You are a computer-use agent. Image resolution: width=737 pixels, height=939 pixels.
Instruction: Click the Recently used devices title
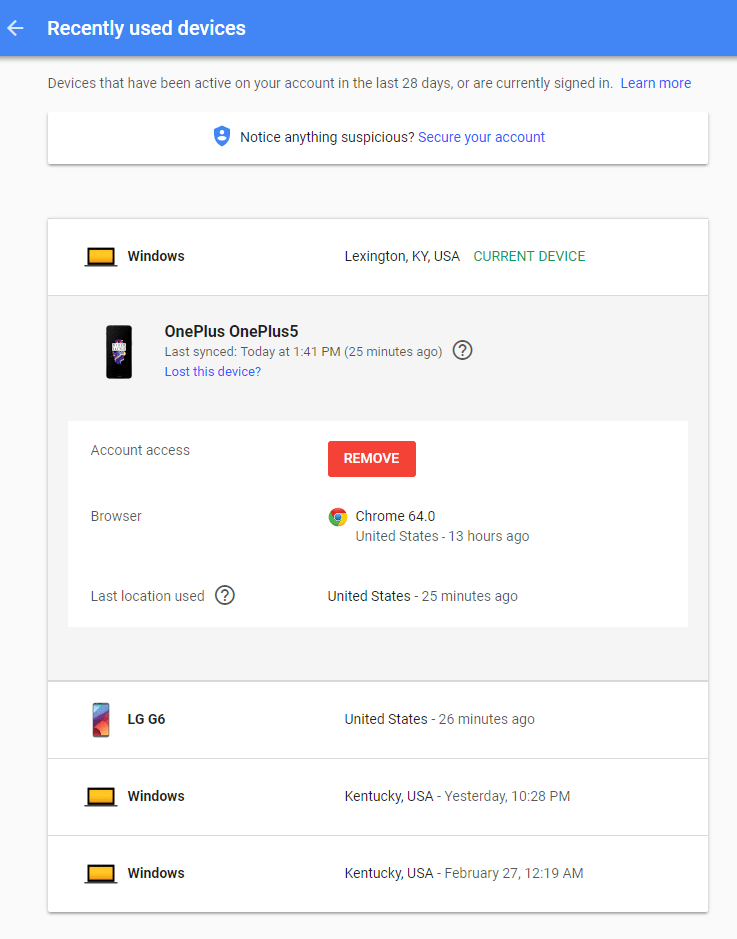click(146, 28)
